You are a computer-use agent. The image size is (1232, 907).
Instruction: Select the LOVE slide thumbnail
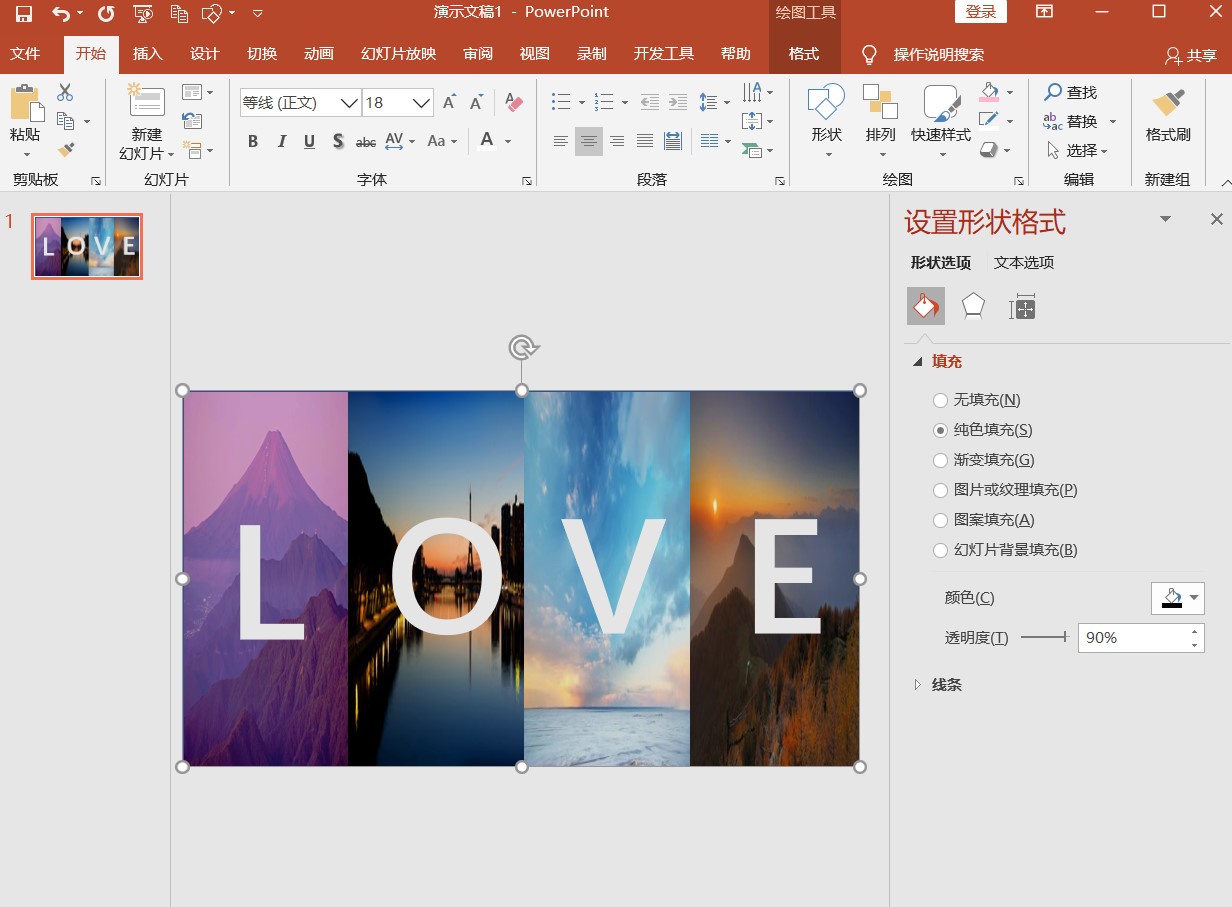pos(87,246)
